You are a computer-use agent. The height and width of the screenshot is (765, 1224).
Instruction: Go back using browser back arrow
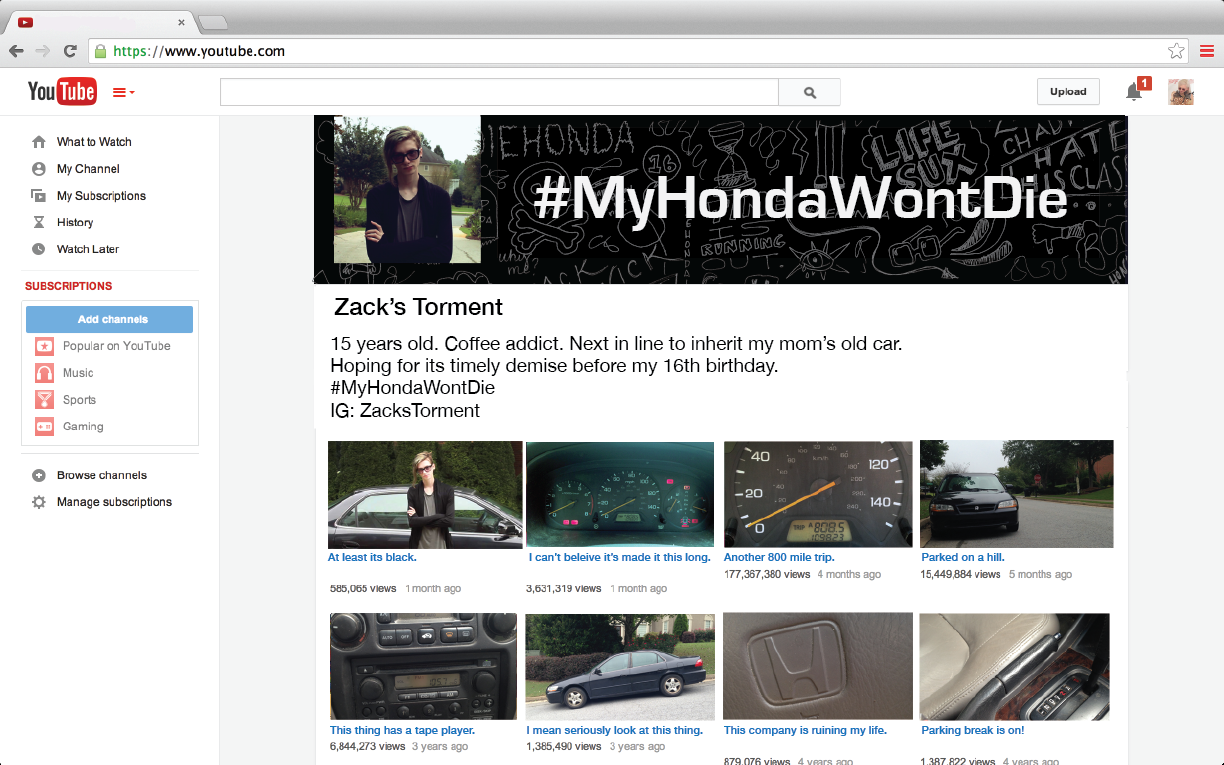17,51
